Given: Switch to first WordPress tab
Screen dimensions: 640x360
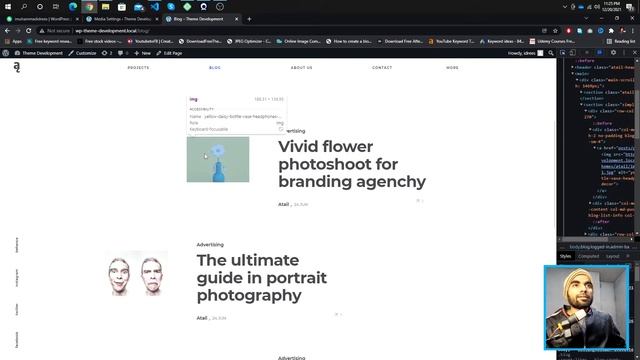Looking at the screenshot, I should [x=42, y=19].
